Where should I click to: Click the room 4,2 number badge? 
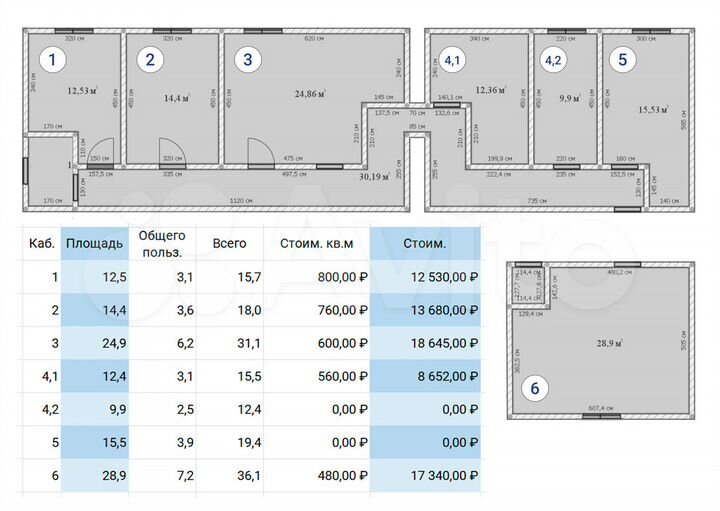(552, 60)
